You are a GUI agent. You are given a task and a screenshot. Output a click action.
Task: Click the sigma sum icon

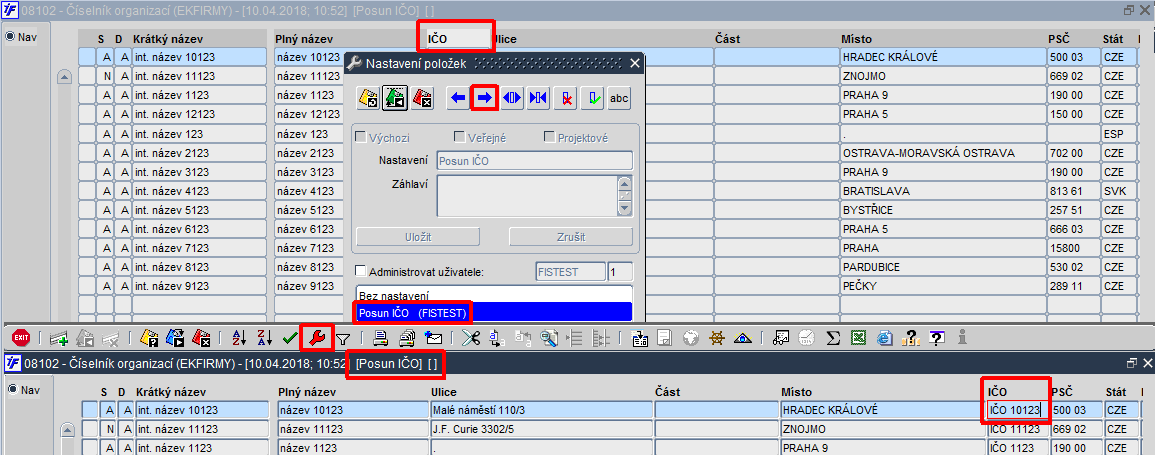pyautogui.click(x=833, y=338)
